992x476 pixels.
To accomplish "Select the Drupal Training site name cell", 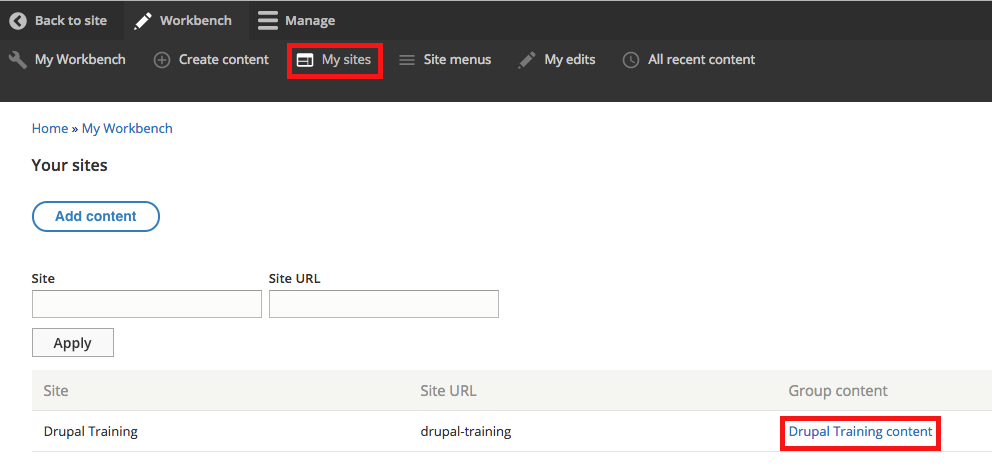I will click(90, 432).
